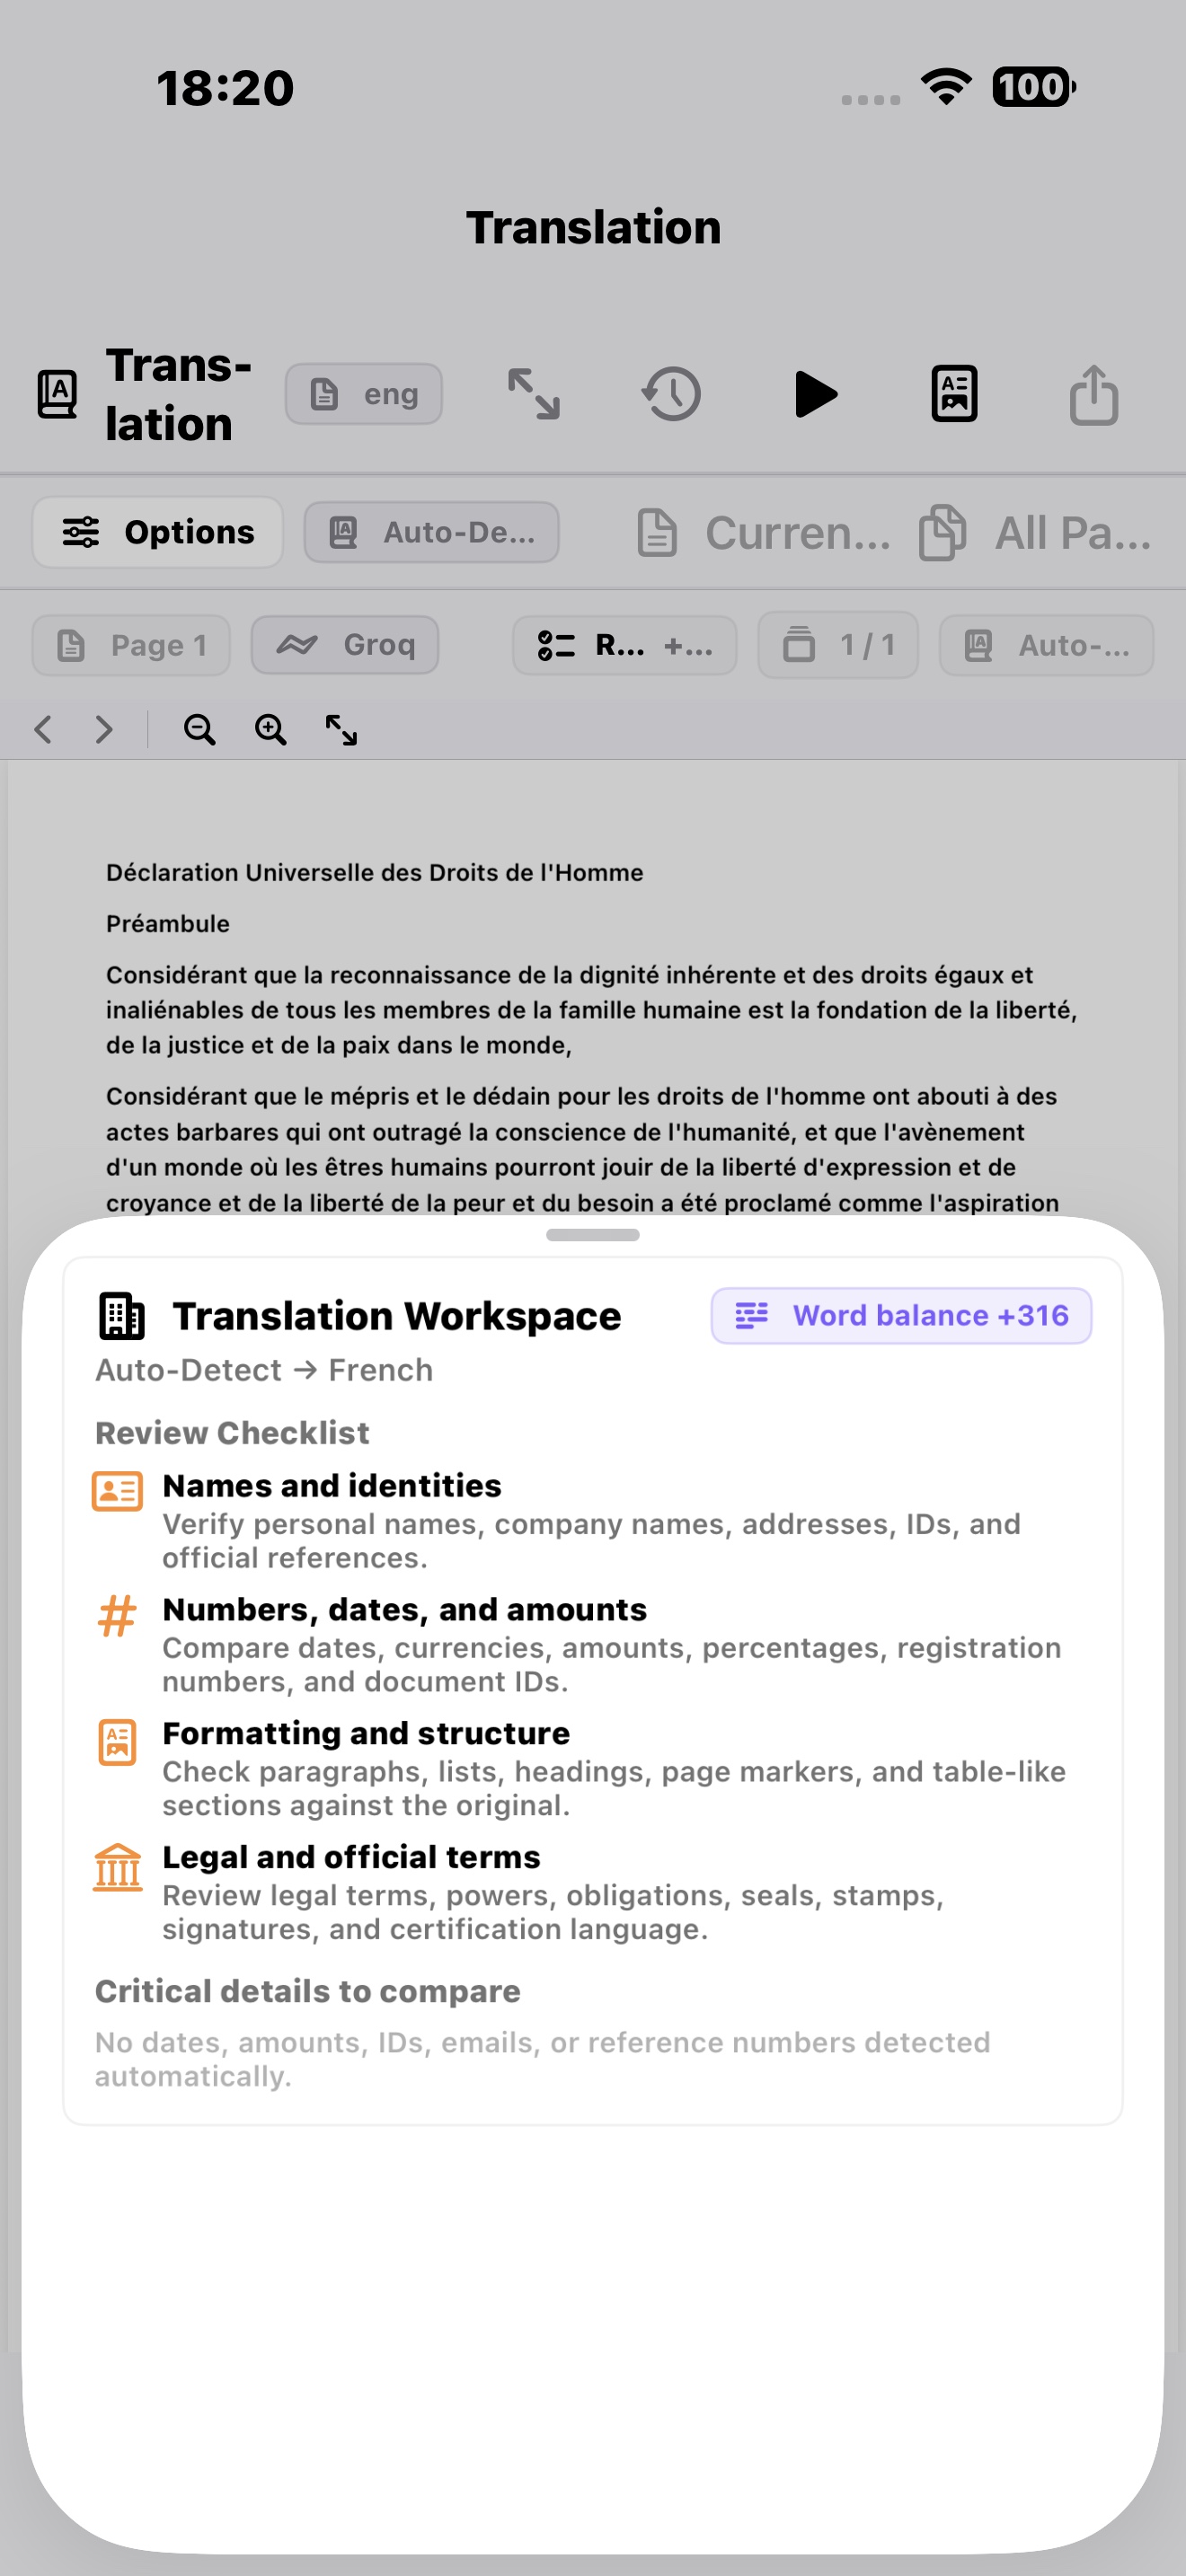Tap the expand arrows icon in top toolbar
1186x2576 pixels.
[x=534, y=394]
